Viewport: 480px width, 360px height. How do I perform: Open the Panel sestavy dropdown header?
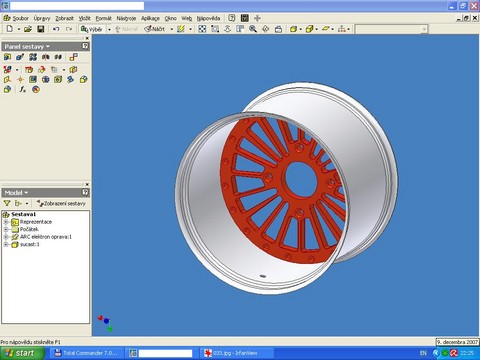pyautogui.click(x=27, y=47)
